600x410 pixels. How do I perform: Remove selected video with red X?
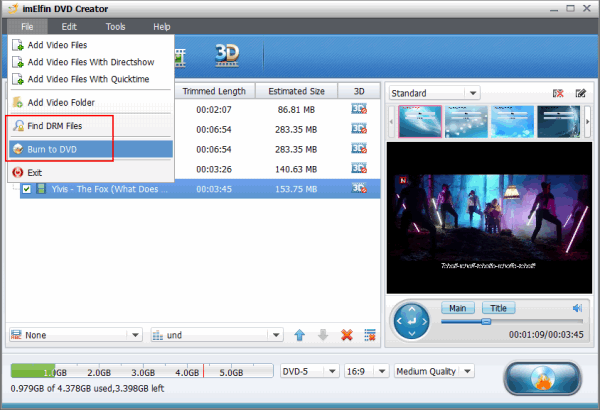347,335
